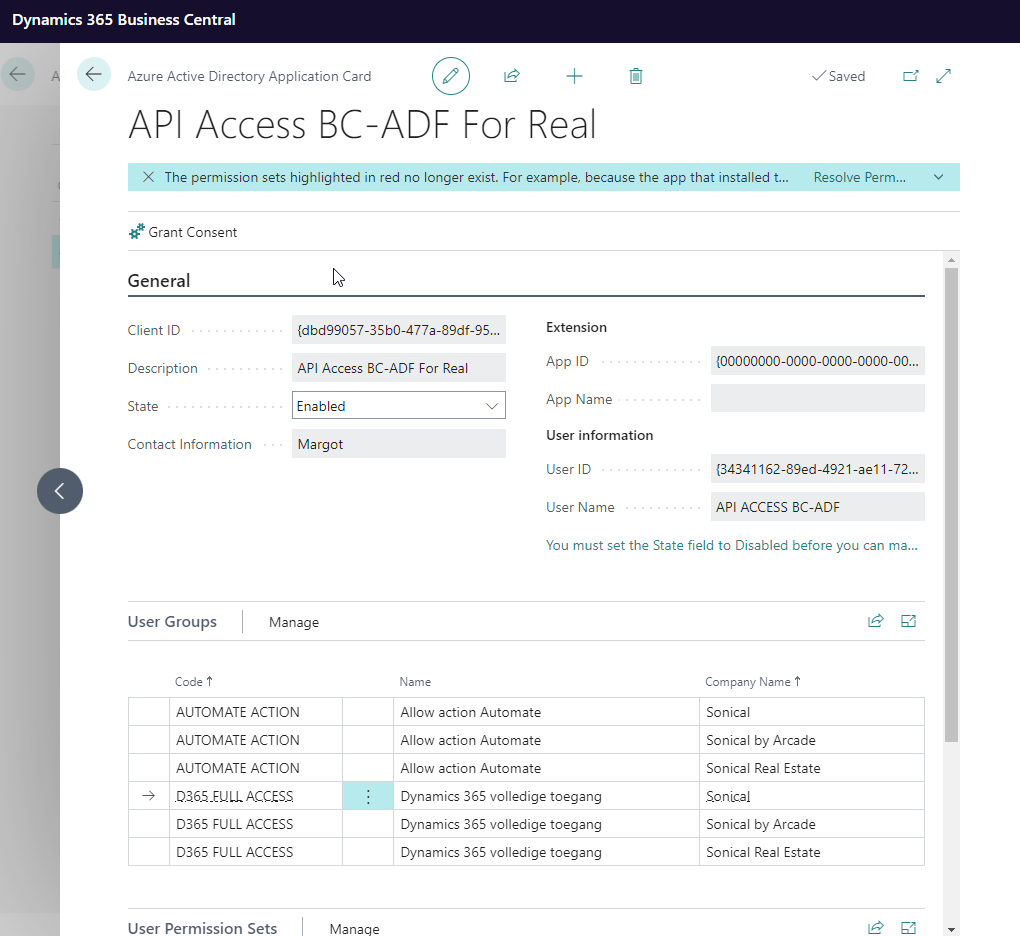Click the back arrow beside the card title

coord(94,74)
